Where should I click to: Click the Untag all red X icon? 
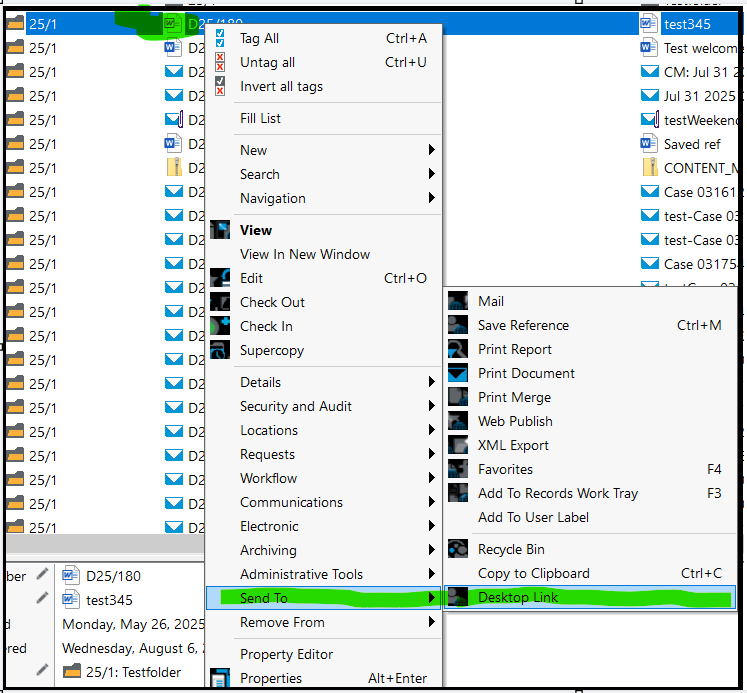point(220,62)
